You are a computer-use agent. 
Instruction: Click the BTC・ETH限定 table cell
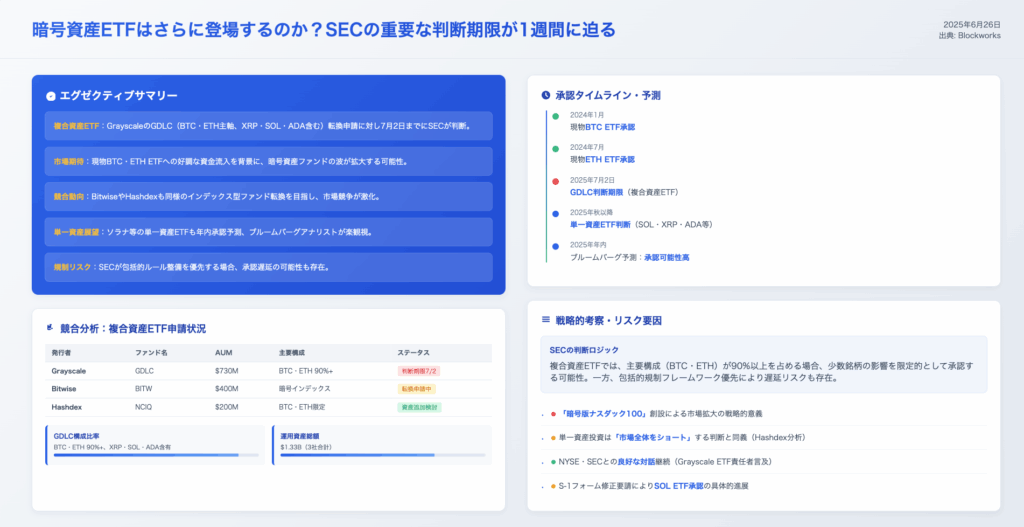point(302,407)
